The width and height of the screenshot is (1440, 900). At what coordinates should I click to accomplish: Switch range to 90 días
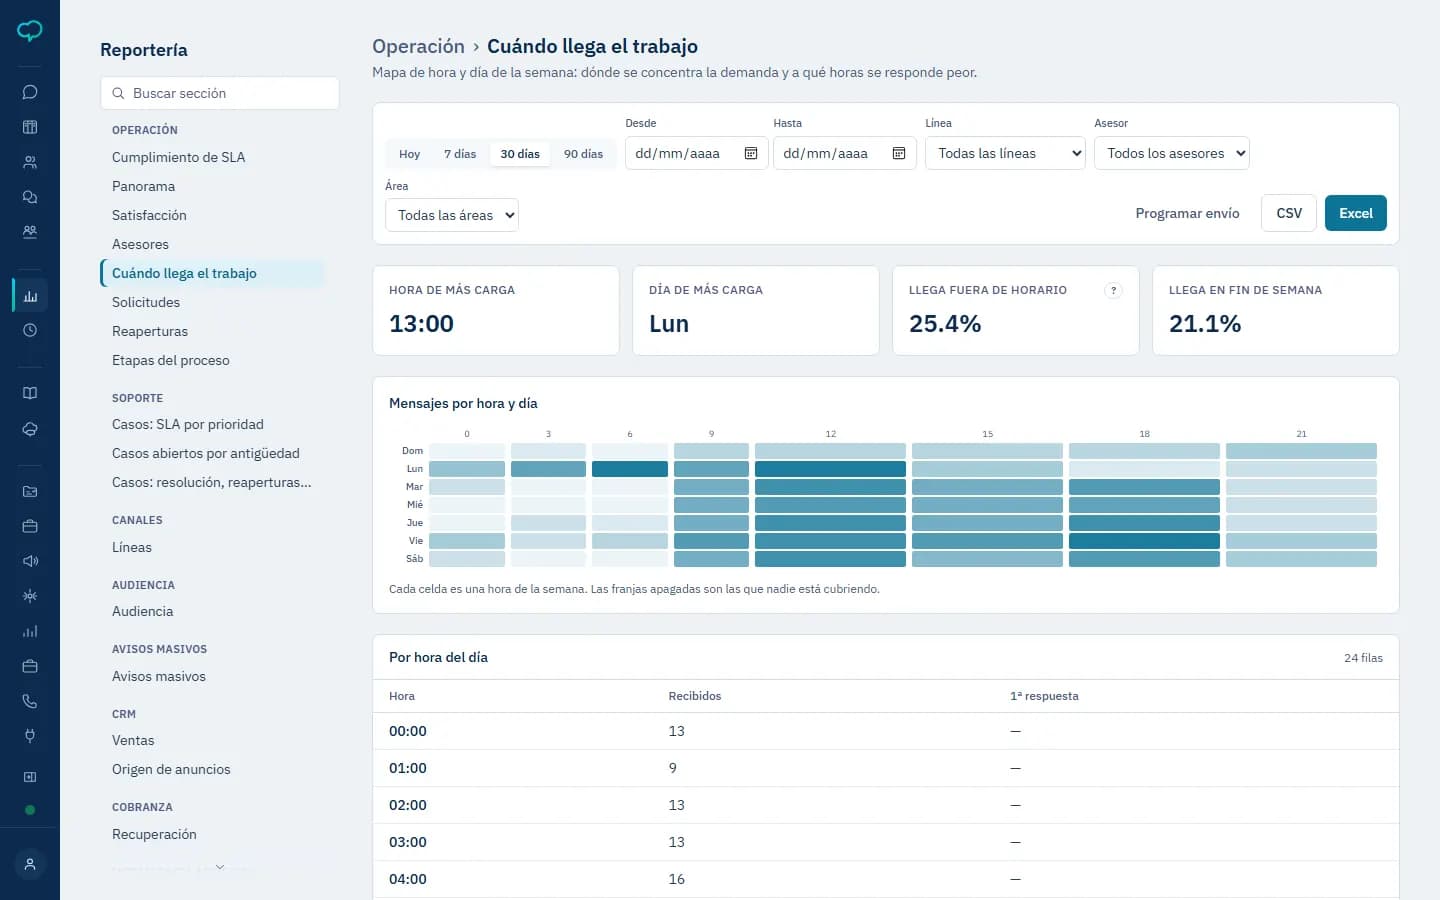[x=583, y=154]
